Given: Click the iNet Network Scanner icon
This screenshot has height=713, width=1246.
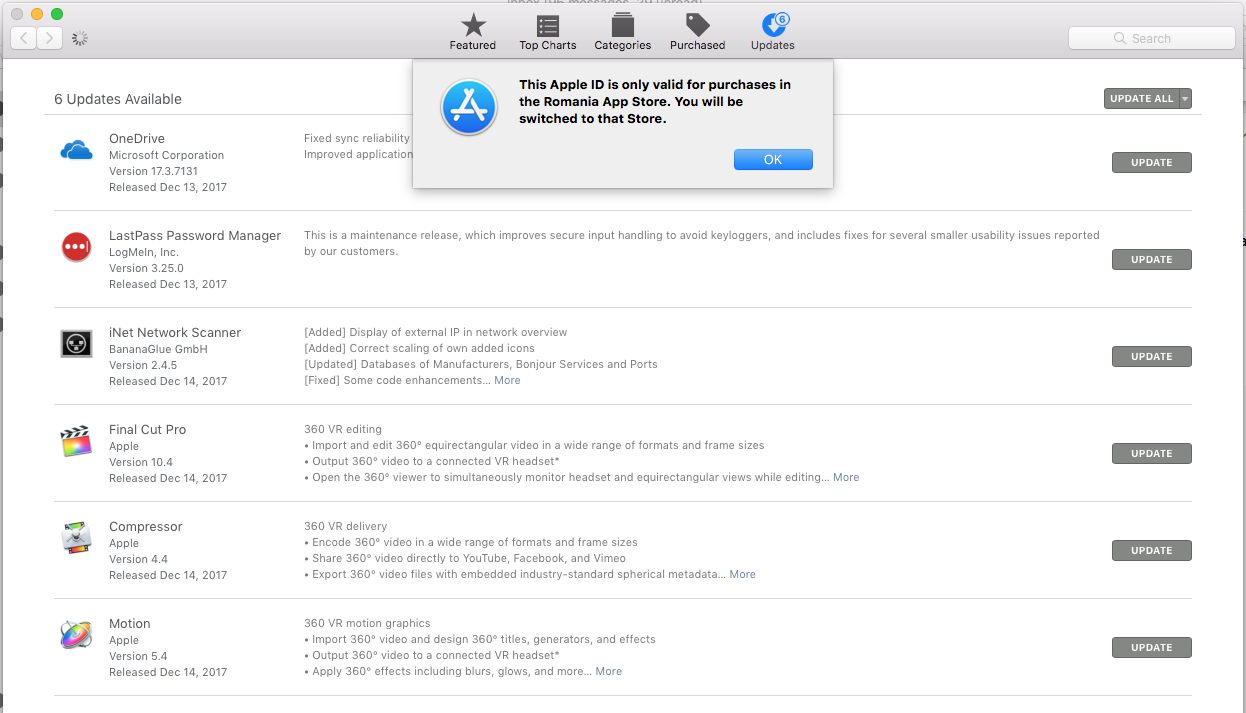Looking at the screenshot, I should pyautogui.click(x=76, y=343).
